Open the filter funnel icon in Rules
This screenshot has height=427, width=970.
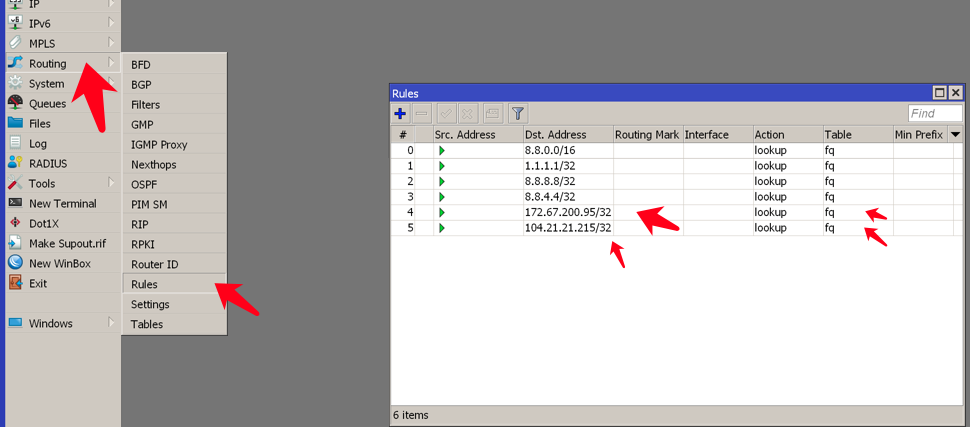point(518,114)
